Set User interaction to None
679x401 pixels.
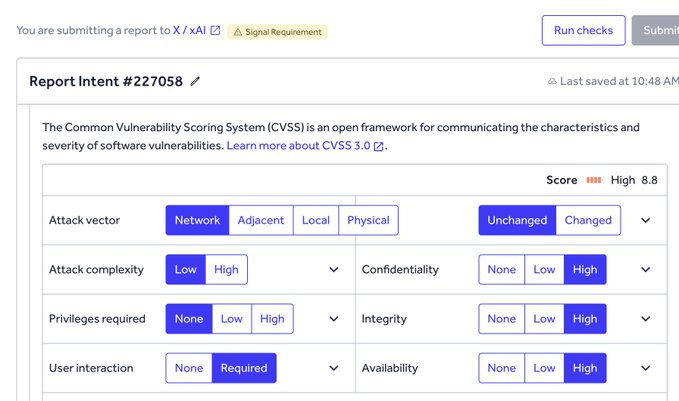[189, 369]
